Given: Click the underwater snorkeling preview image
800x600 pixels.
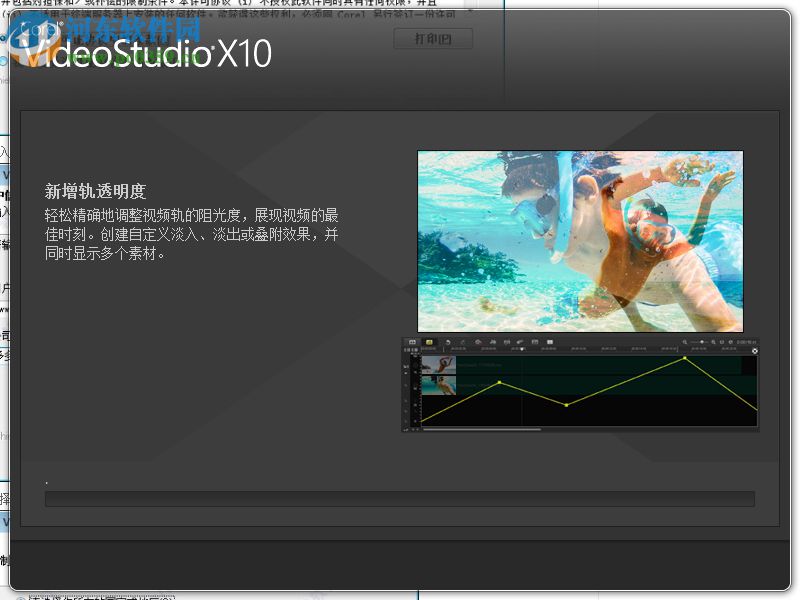Looking at the screenshot, I should click(580, 241).
